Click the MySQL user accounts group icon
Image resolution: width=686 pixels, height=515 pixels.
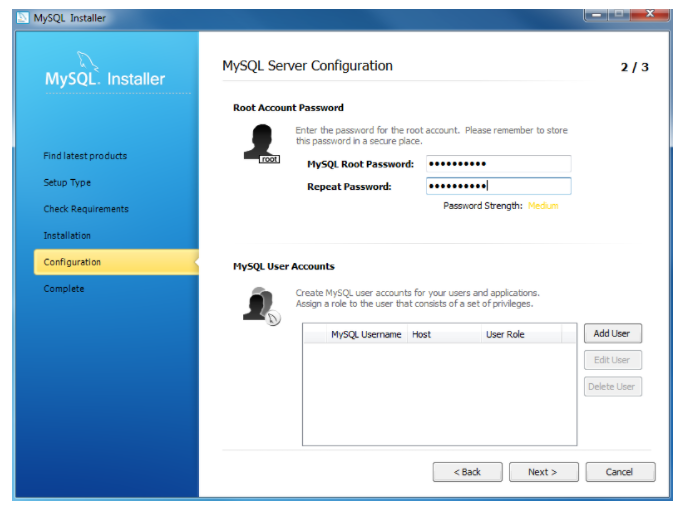262,306
